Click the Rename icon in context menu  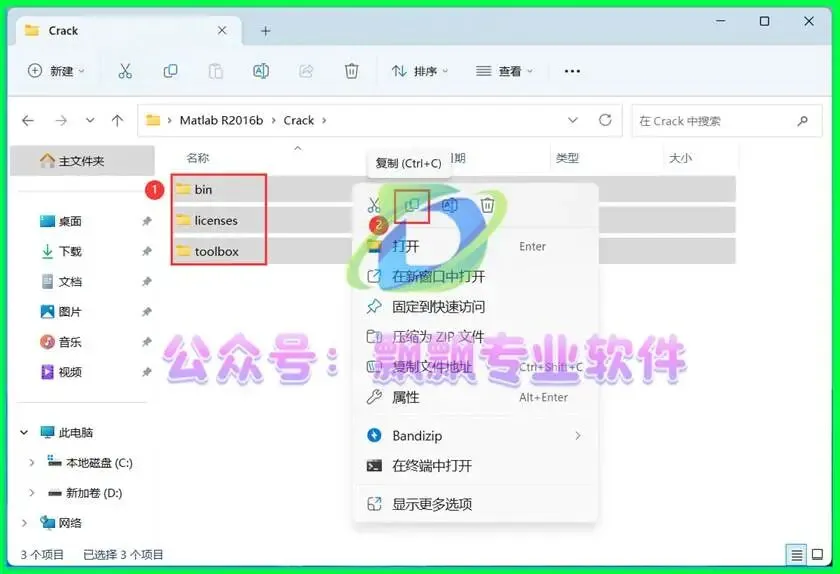click(449, 205)
